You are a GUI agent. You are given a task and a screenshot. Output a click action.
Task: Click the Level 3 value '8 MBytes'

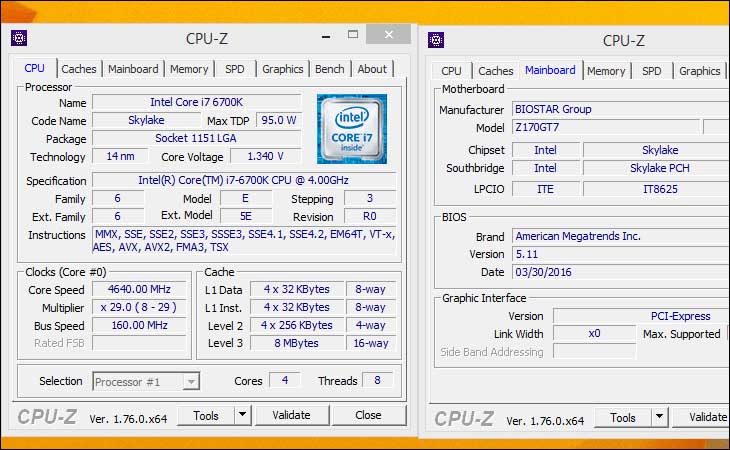[297, 343]
